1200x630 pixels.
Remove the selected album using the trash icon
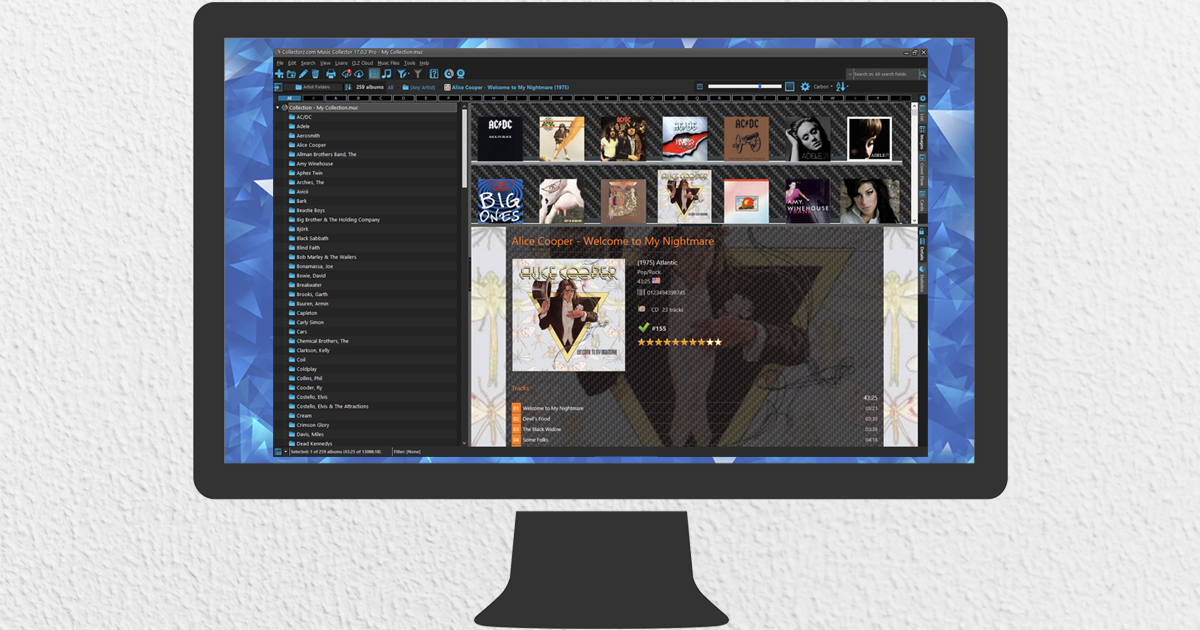tap(314, 73)
